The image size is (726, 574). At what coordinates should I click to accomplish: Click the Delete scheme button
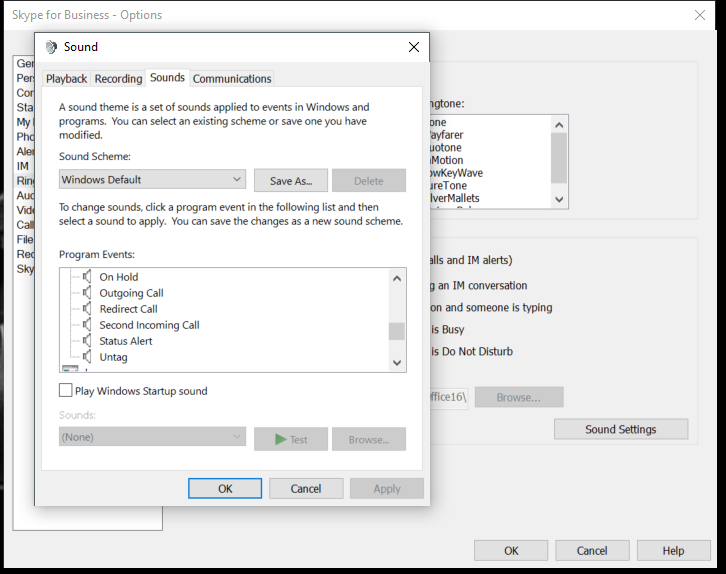pos(369,181)
